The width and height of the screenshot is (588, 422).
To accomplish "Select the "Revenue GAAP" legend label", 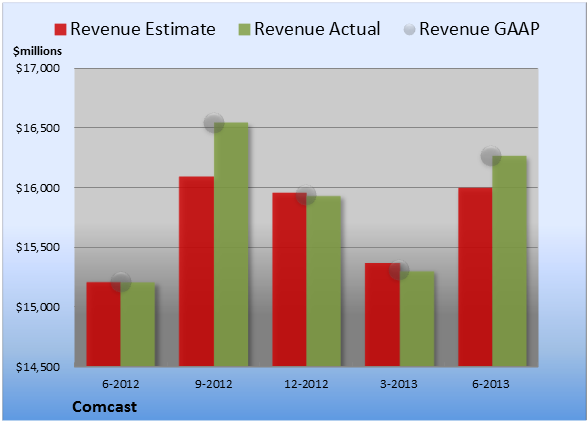I will [x=479, y=29].
